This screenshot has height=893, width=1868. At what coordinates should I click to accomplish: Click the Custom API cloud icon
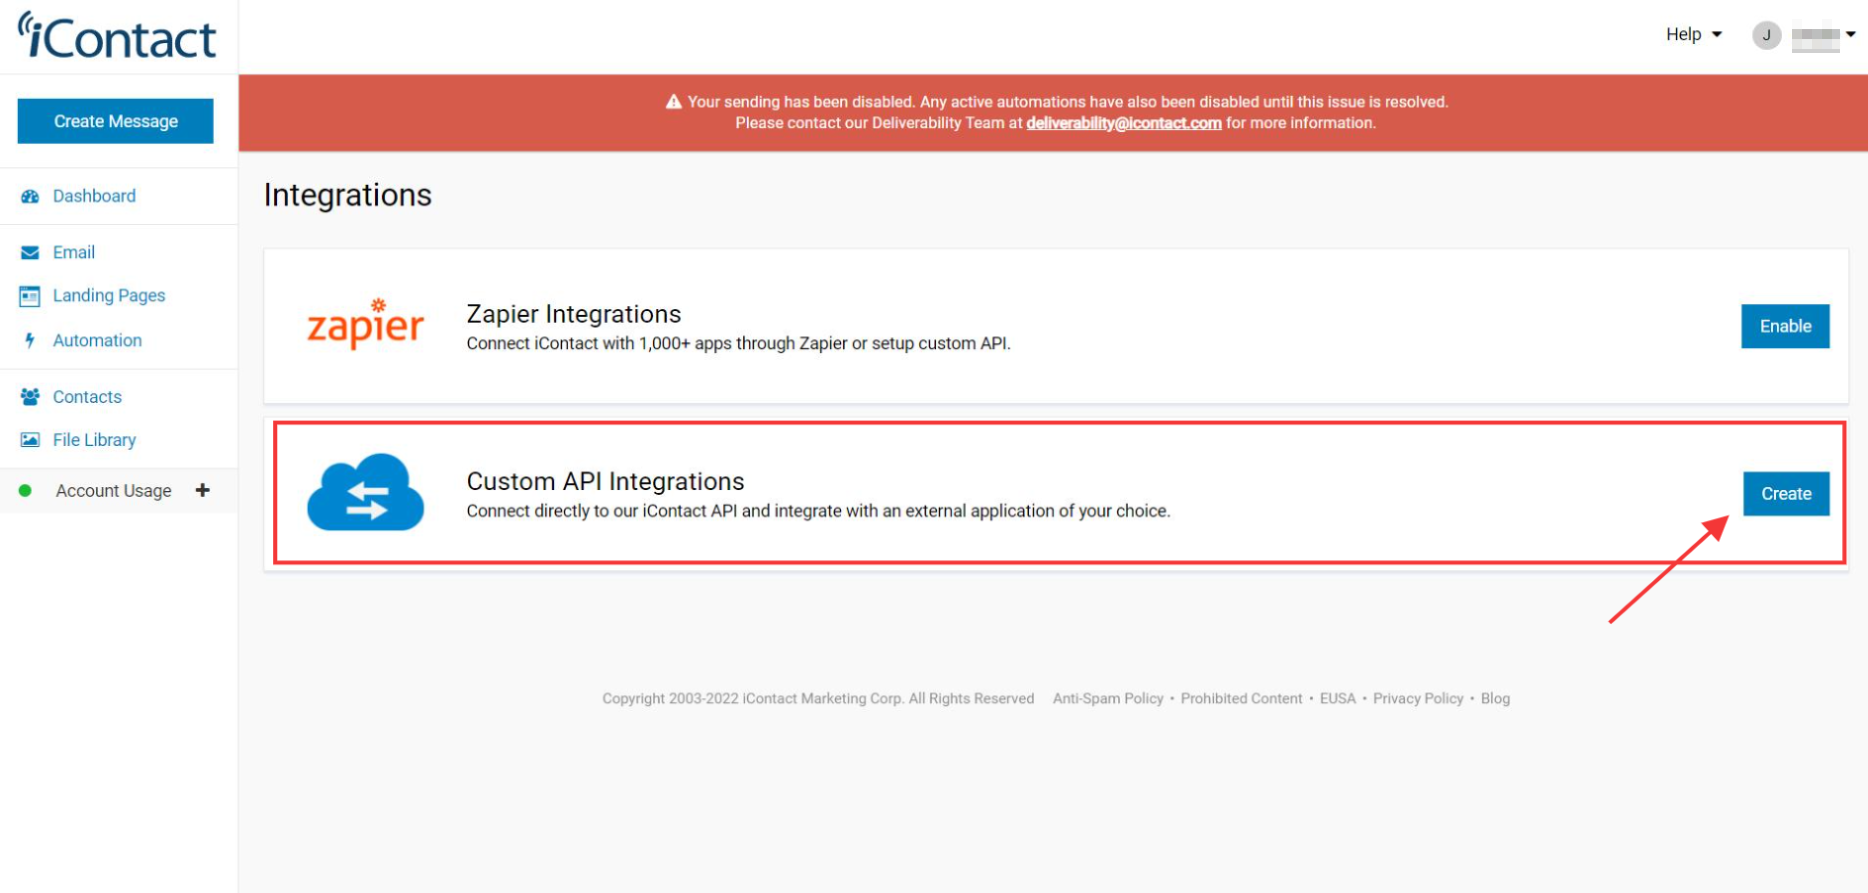tap(365, 492)
